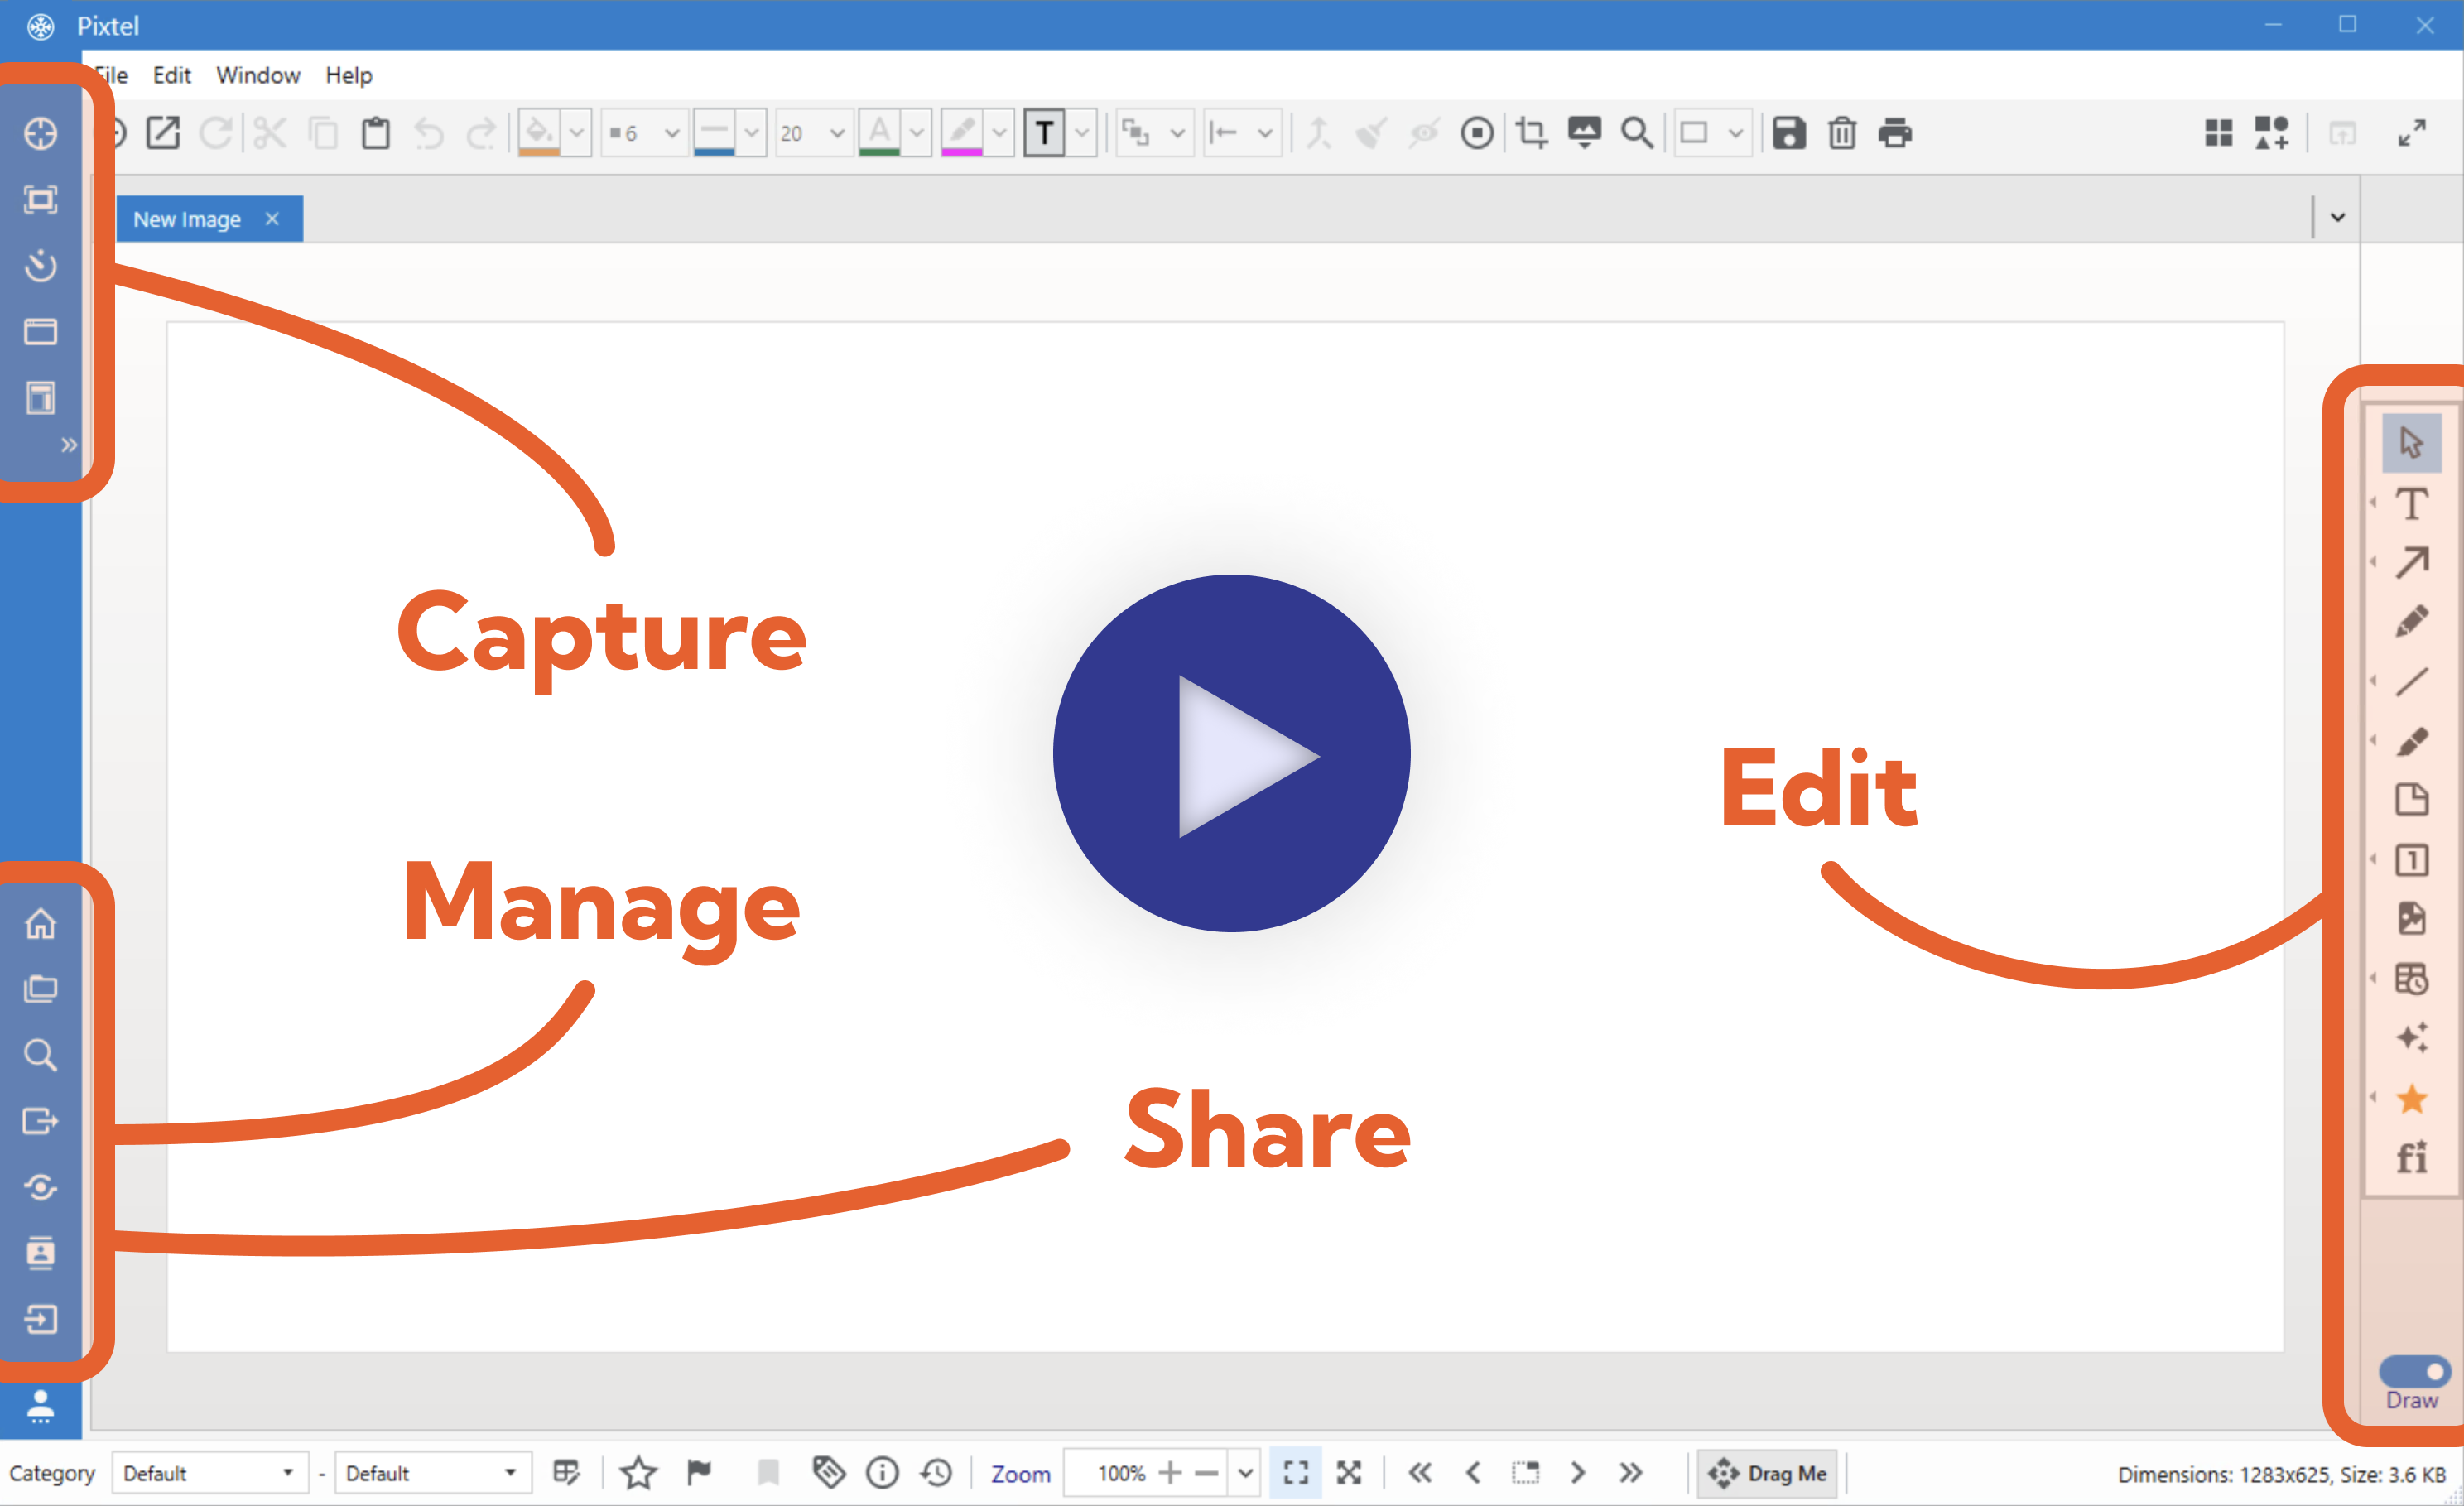The image size is (2464, 1506).
Task: Click the Save disk icon
Action: pos(1789,133)
